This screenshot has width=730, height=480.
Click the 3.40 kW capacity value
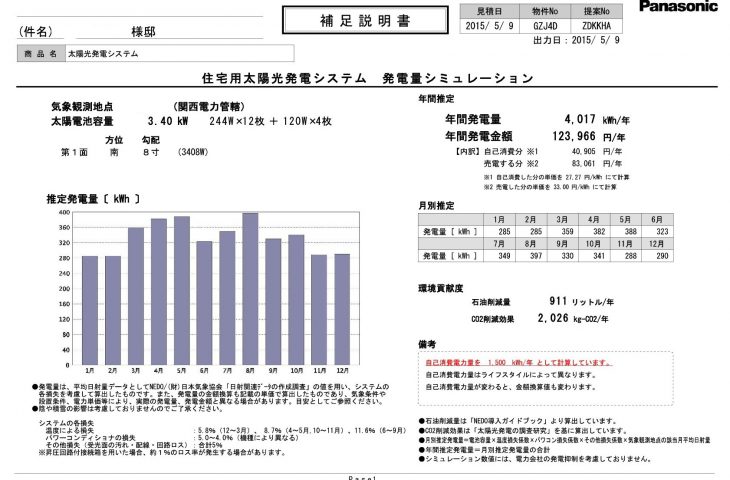(x=168, y=122)
